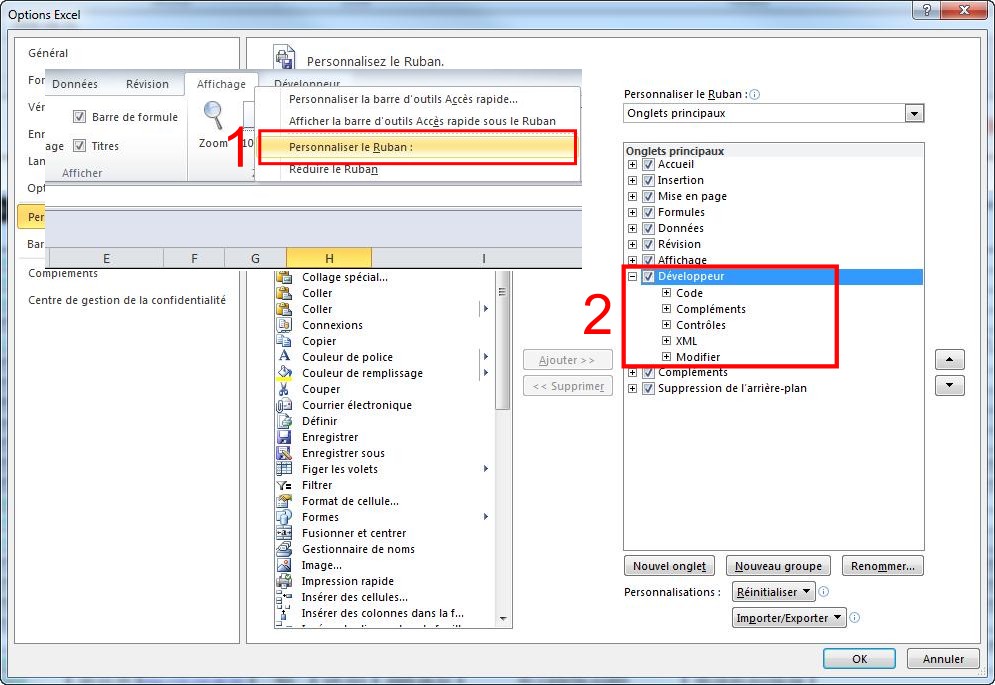Viewport: 995px width, 685px height.
Task: Choose Personnaliser le Ruban in context menu
Action: (417, 148)
